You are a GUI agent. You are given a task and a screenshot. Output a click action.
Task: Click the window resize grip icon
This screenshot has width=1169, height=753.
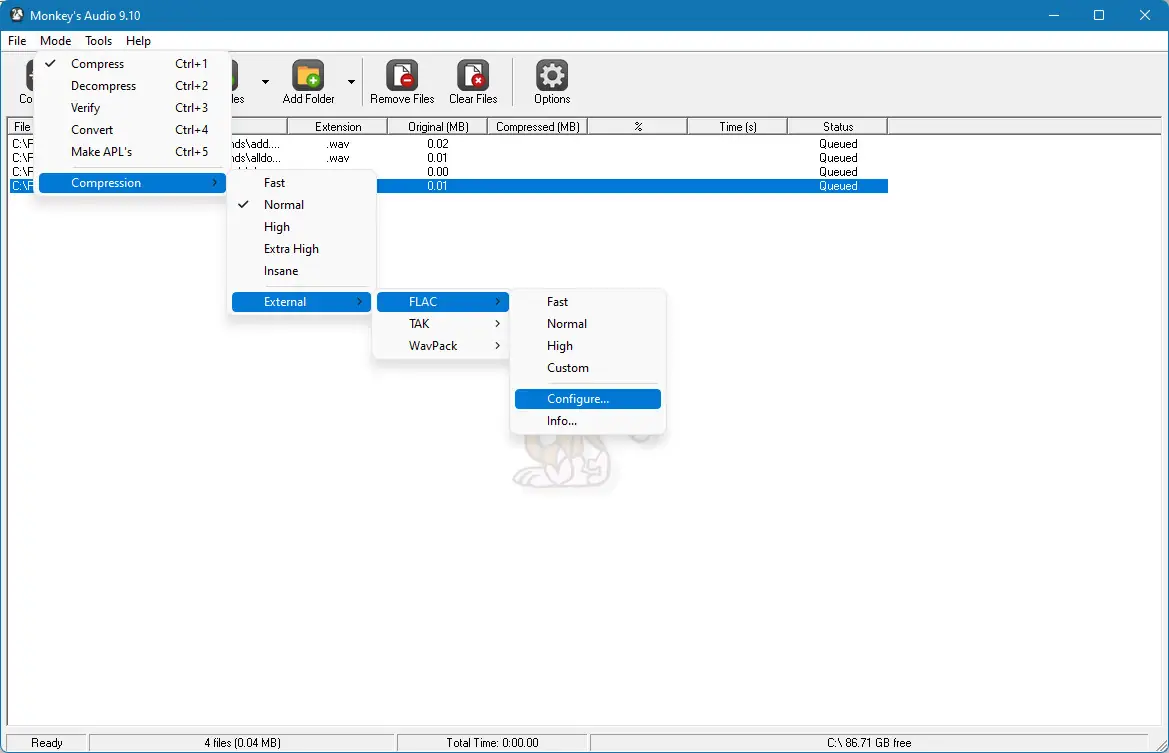point(1160,744)
